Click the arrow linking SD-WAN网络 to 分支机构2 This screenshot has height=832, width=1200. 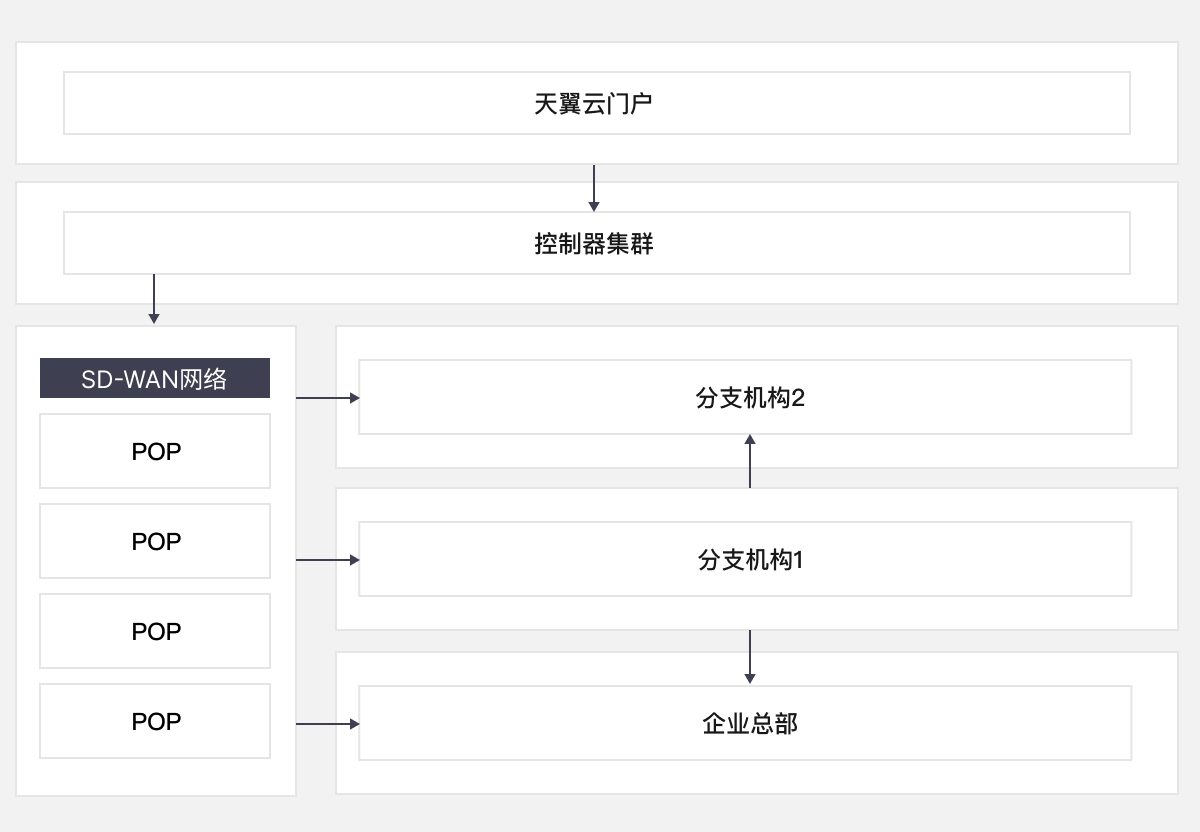(325, 397)
